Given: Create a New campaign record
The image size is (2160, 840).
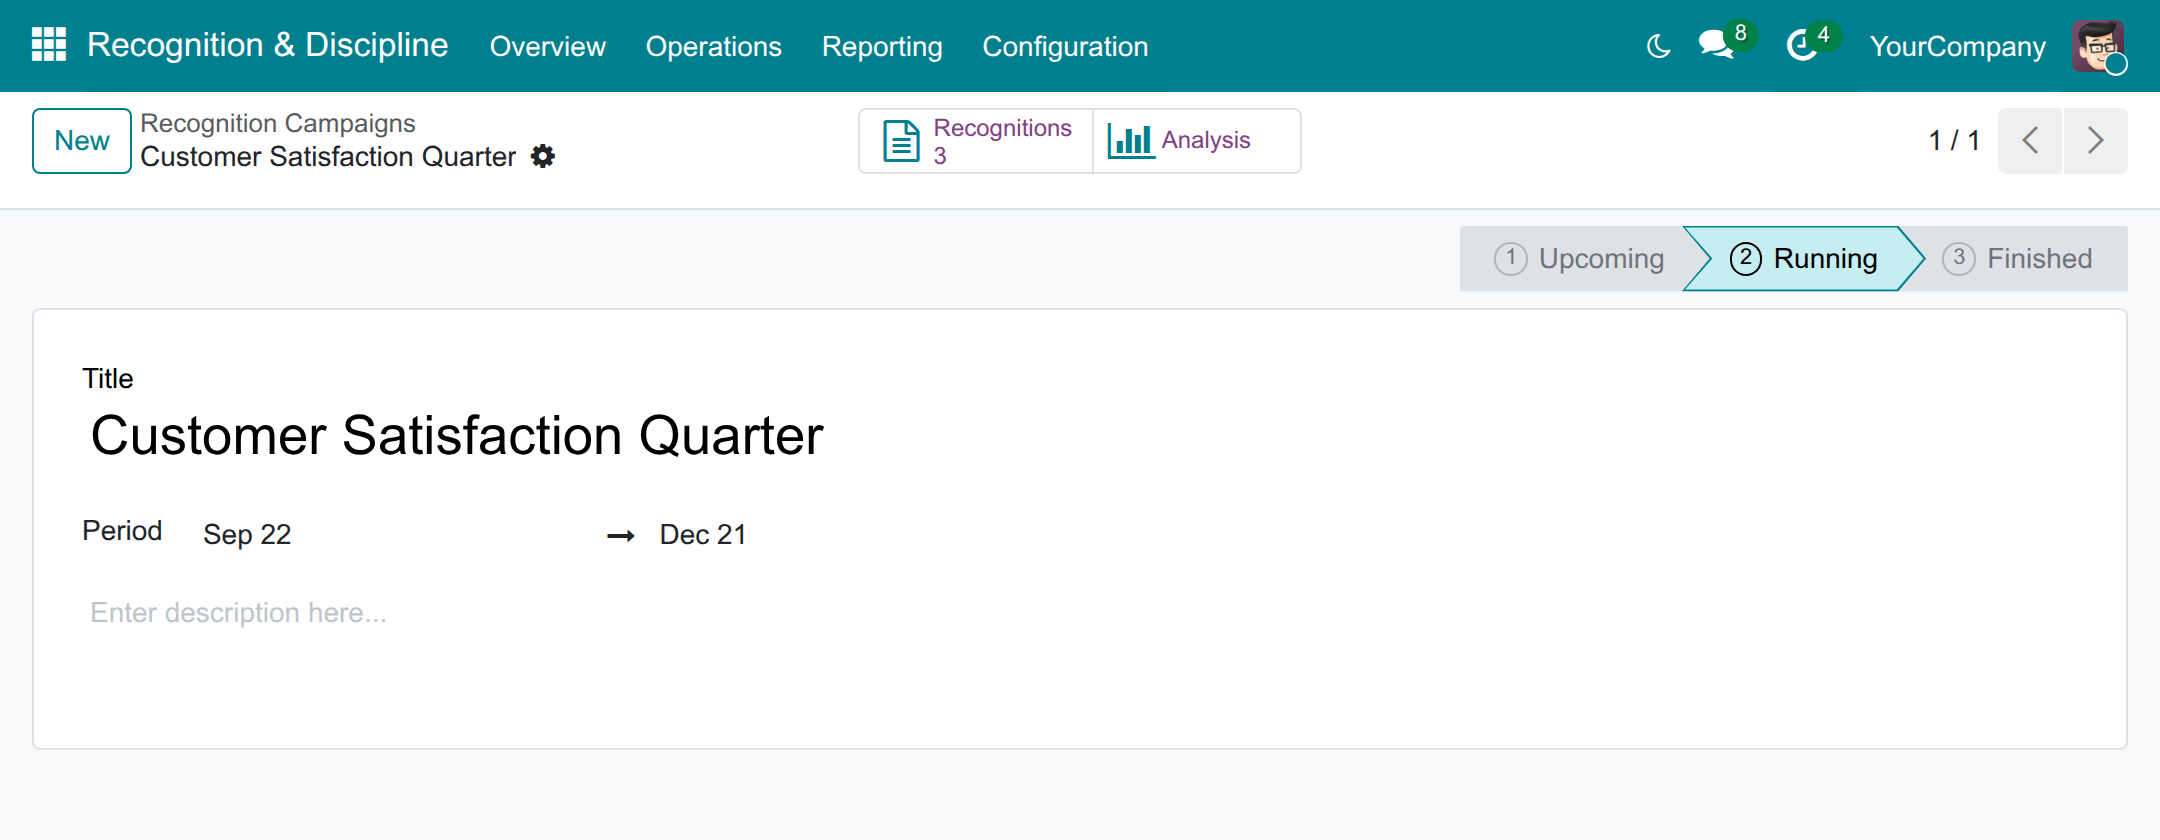Looking at the screenshot, I should pos(82,141).
